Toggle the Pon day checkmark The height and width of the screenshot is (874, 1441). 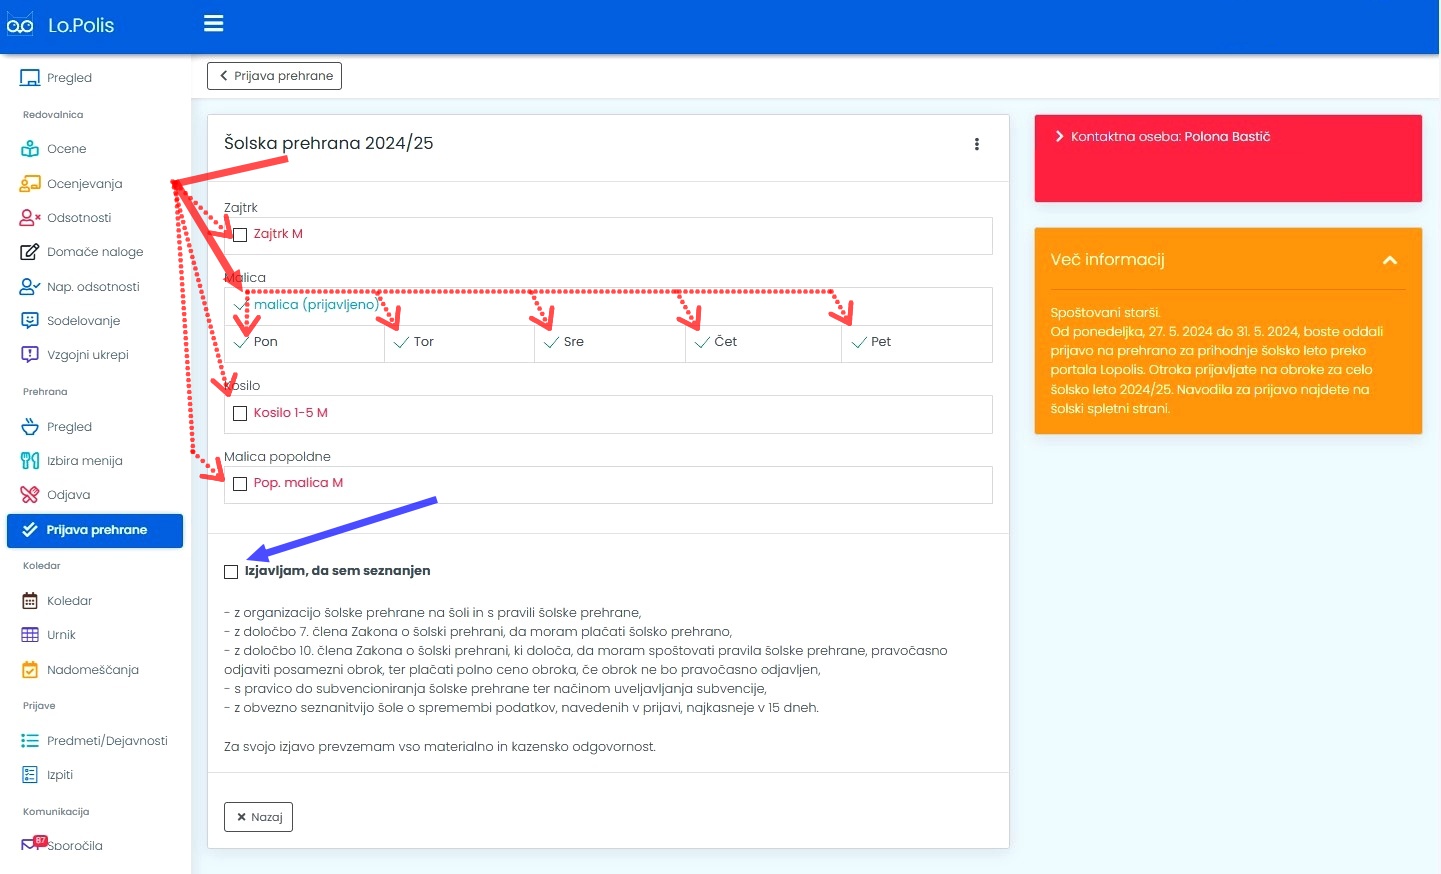pyautogui.click(x=241, y=342)
